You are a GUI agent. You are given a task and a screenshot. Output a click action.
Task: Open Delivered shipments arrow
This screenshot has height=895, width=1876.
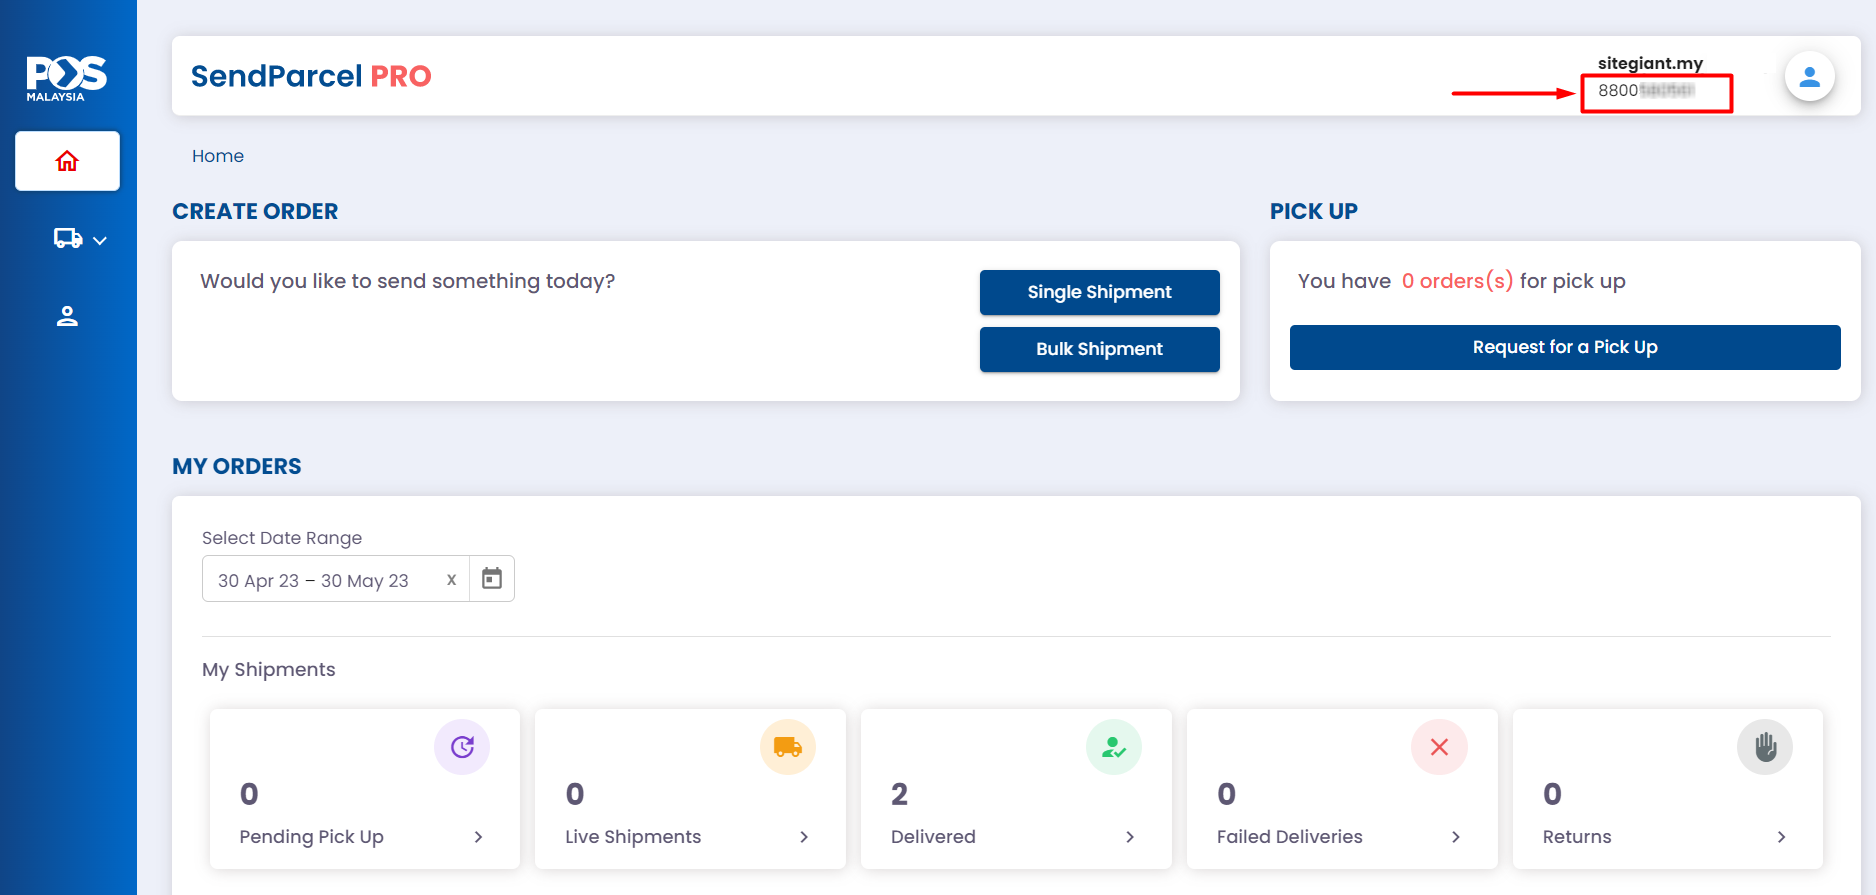1130,837
